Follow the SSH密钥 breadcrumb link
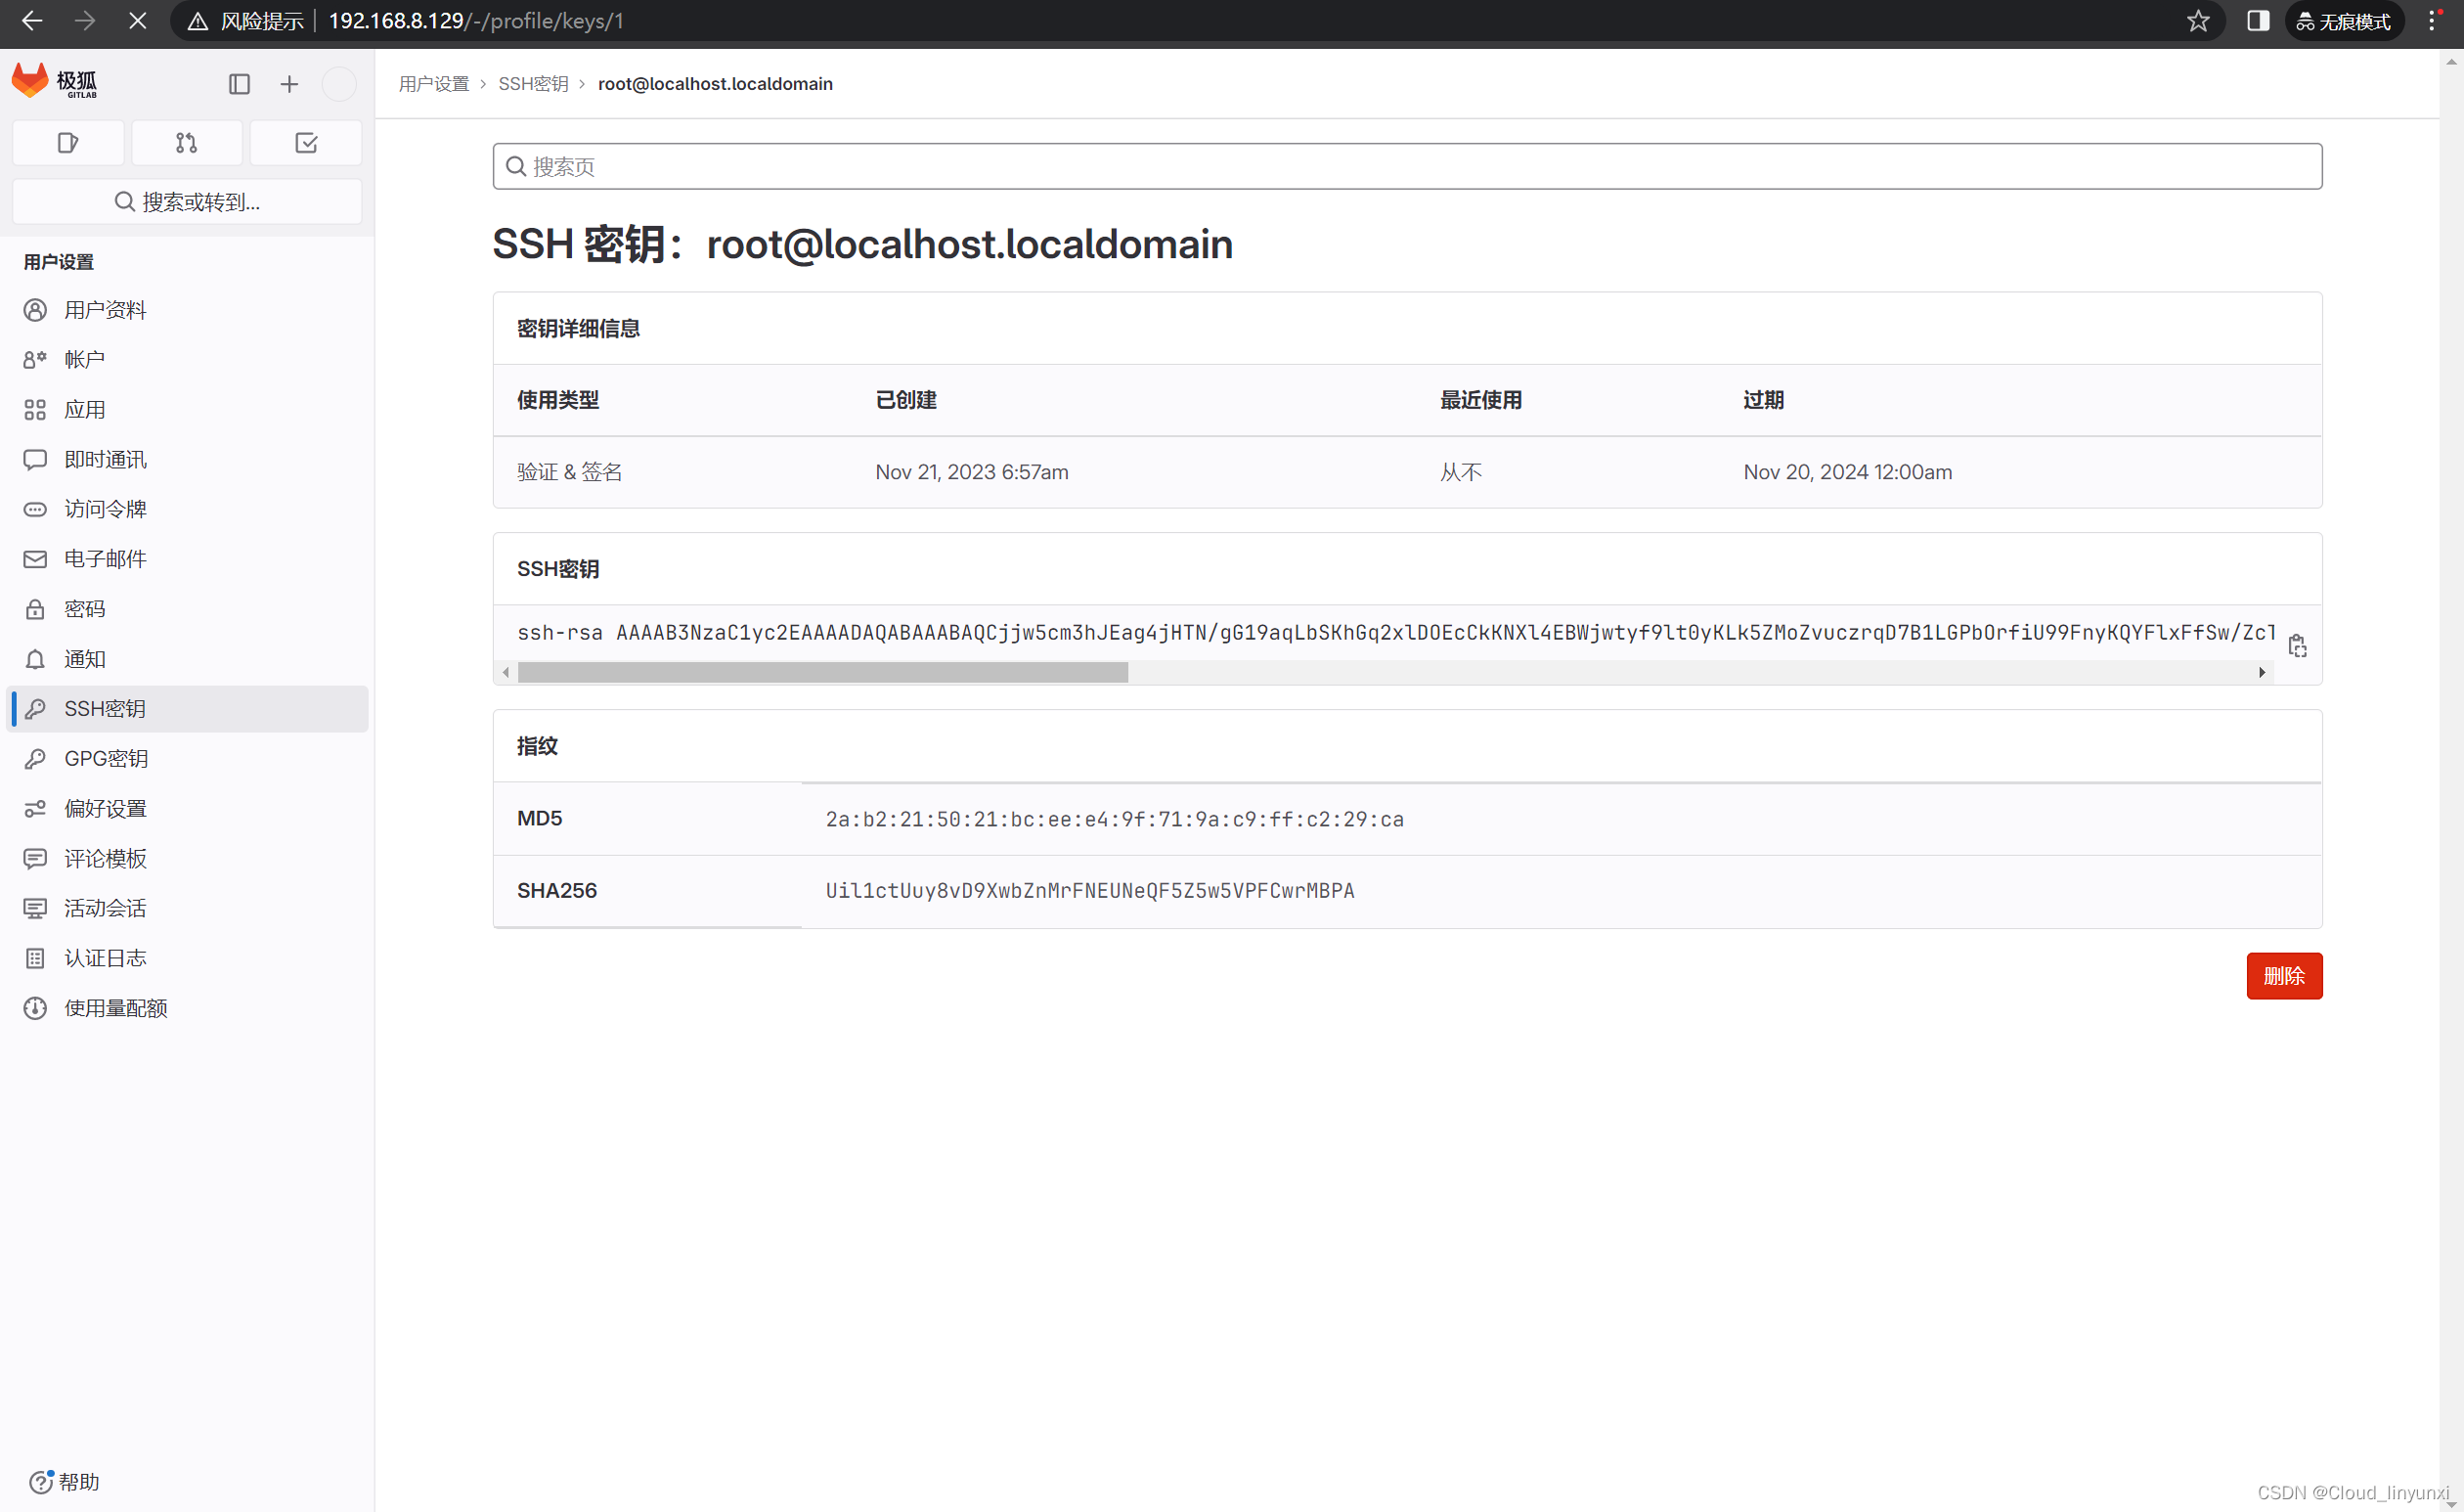Viewport: 2464px width, 1512px height. [533, 84]
